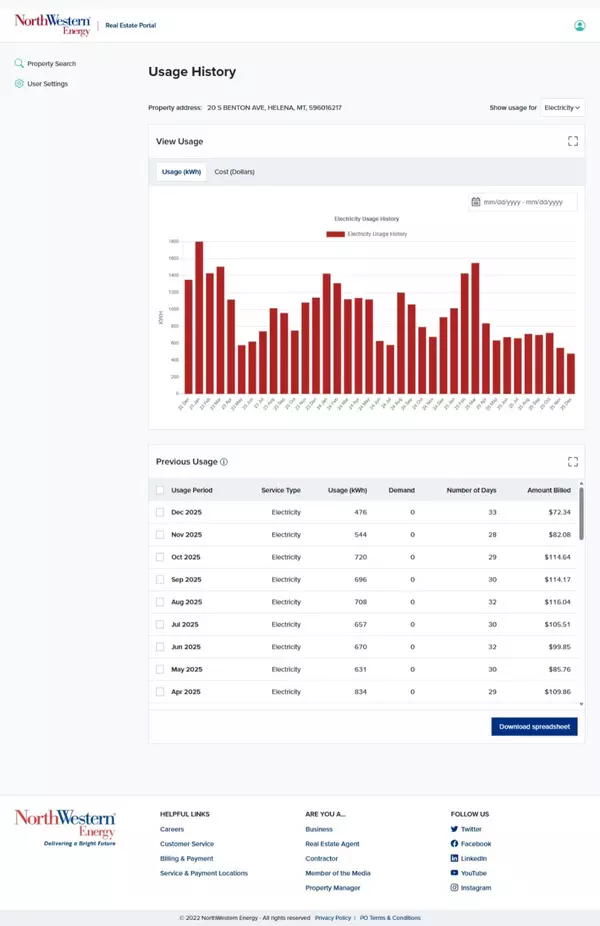Viewport: 600px width, 926px height.
Task: Click the Property Search magnifier icon
Action: [x=19, y=63]
